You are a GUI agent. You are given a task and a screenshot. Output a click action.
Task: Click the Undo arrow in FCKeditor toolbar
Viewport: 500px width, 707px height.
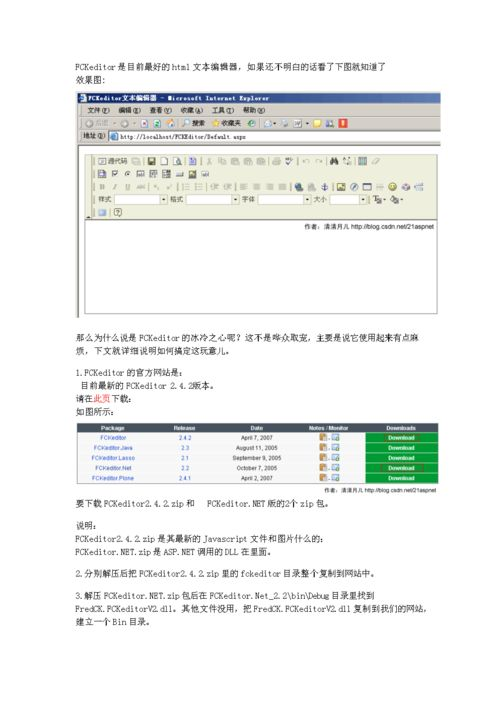[x=306, y=161]
